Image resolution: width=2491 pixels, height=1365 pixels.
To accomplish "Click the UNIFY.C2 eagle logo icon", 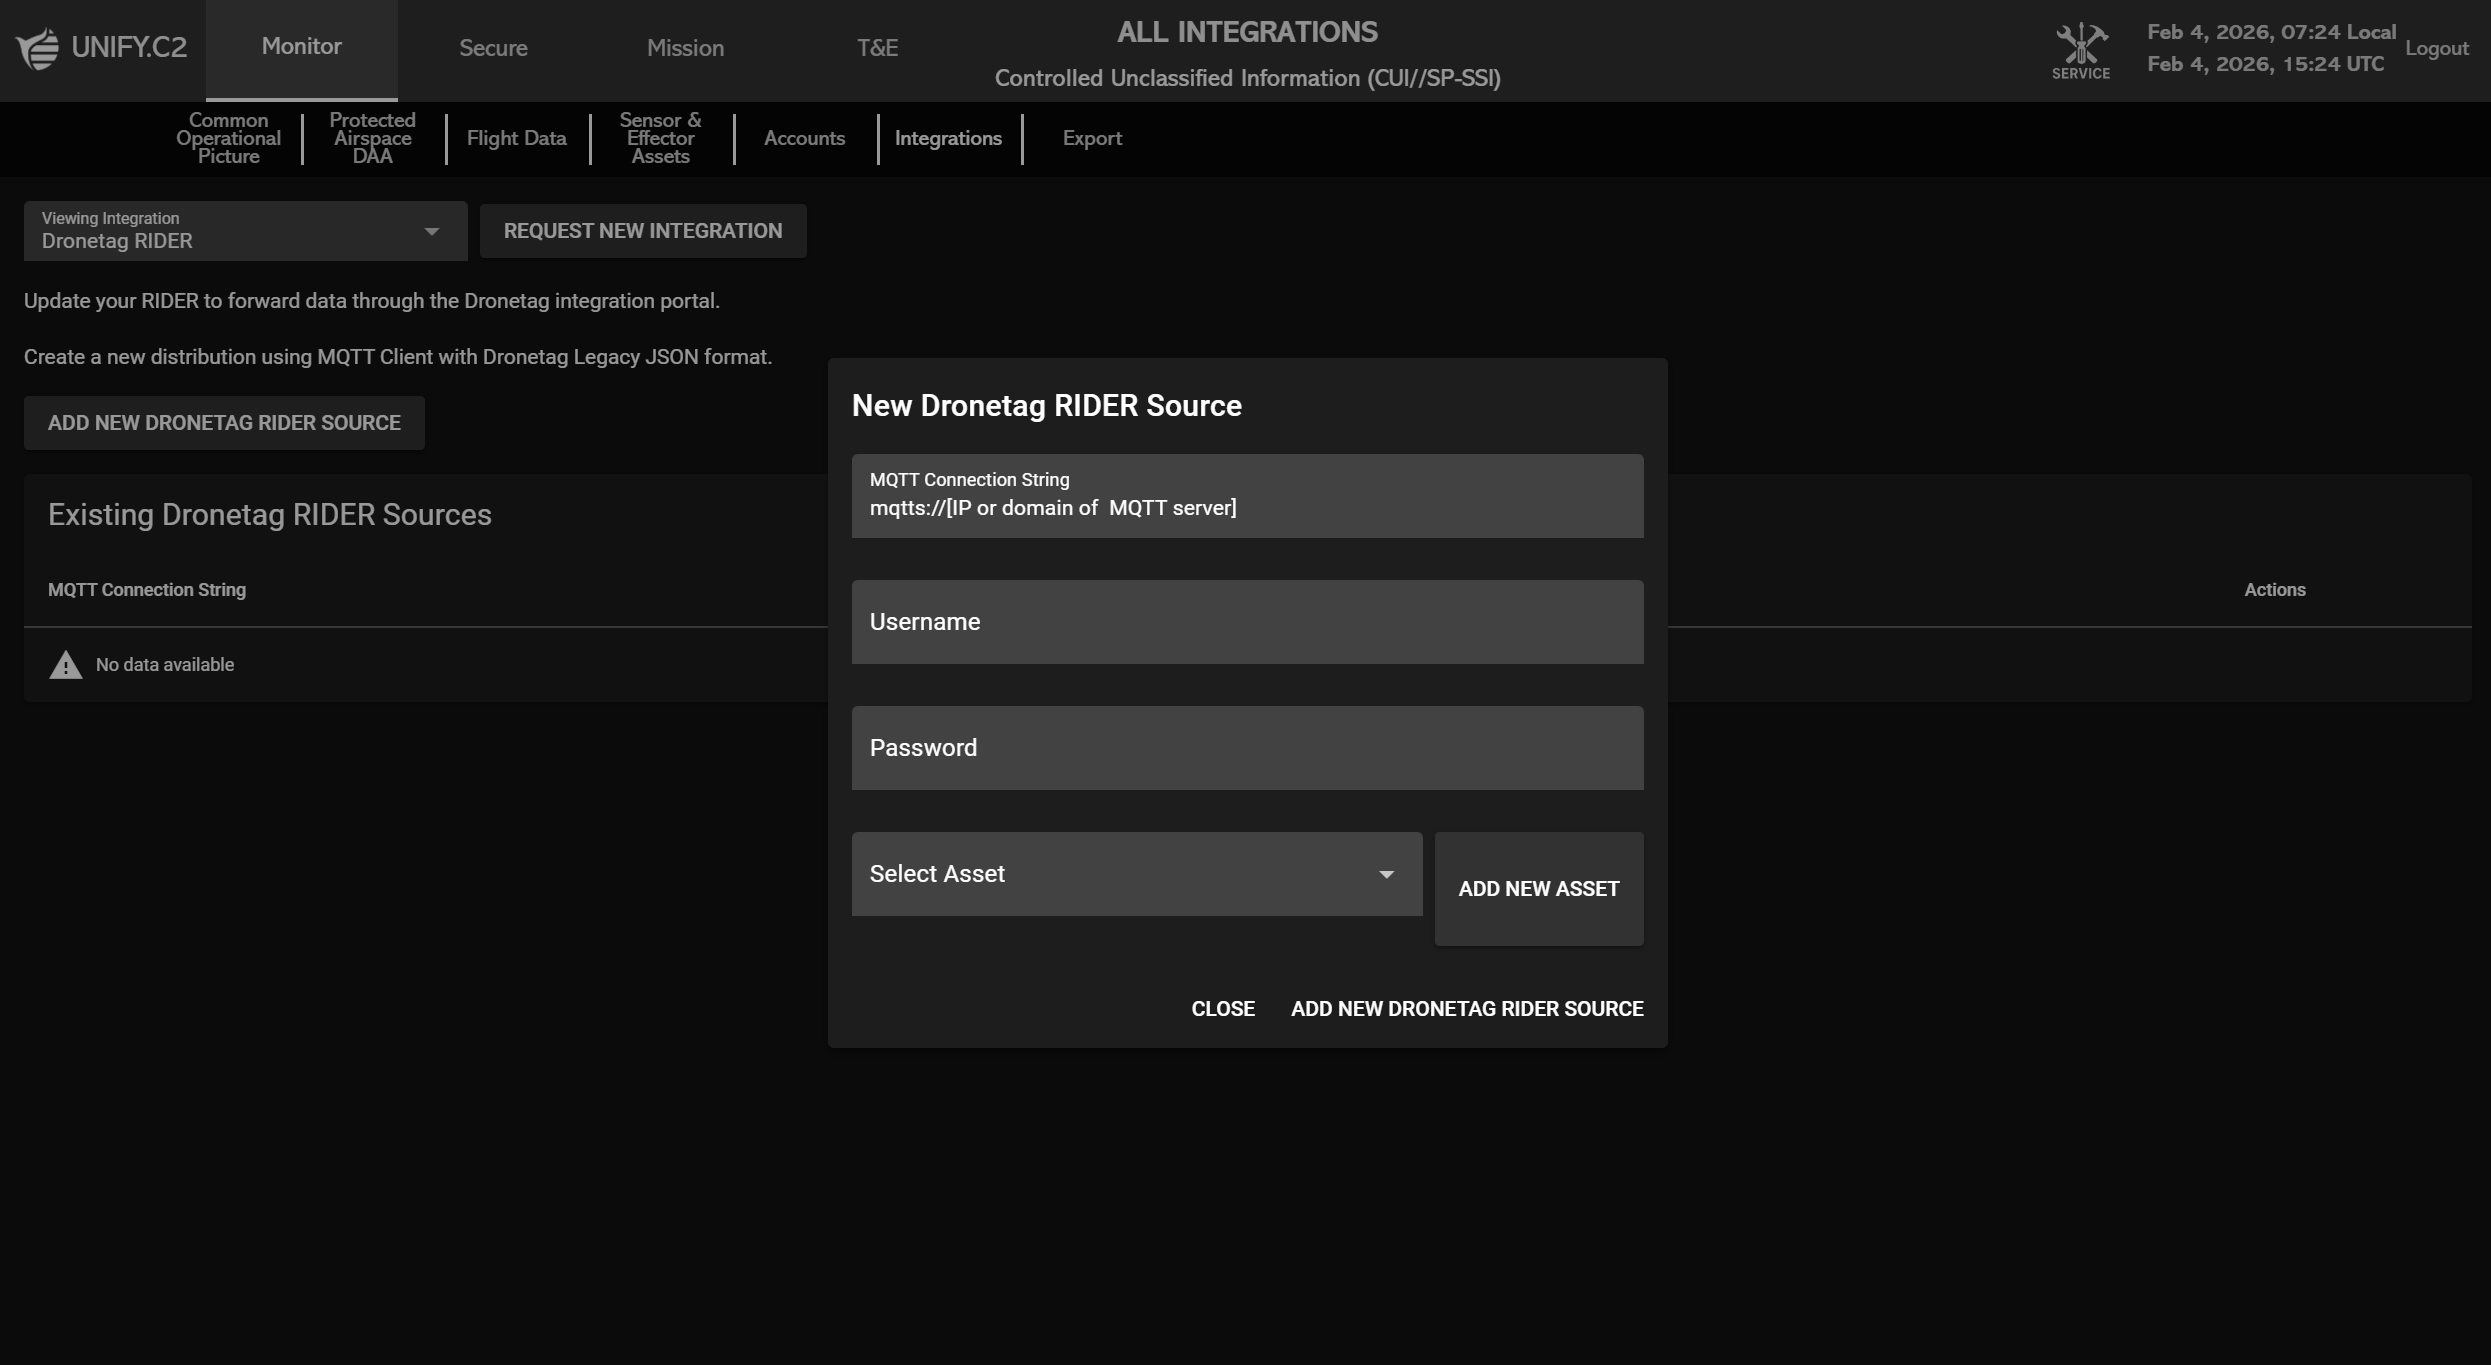I will tap(38, 49).
